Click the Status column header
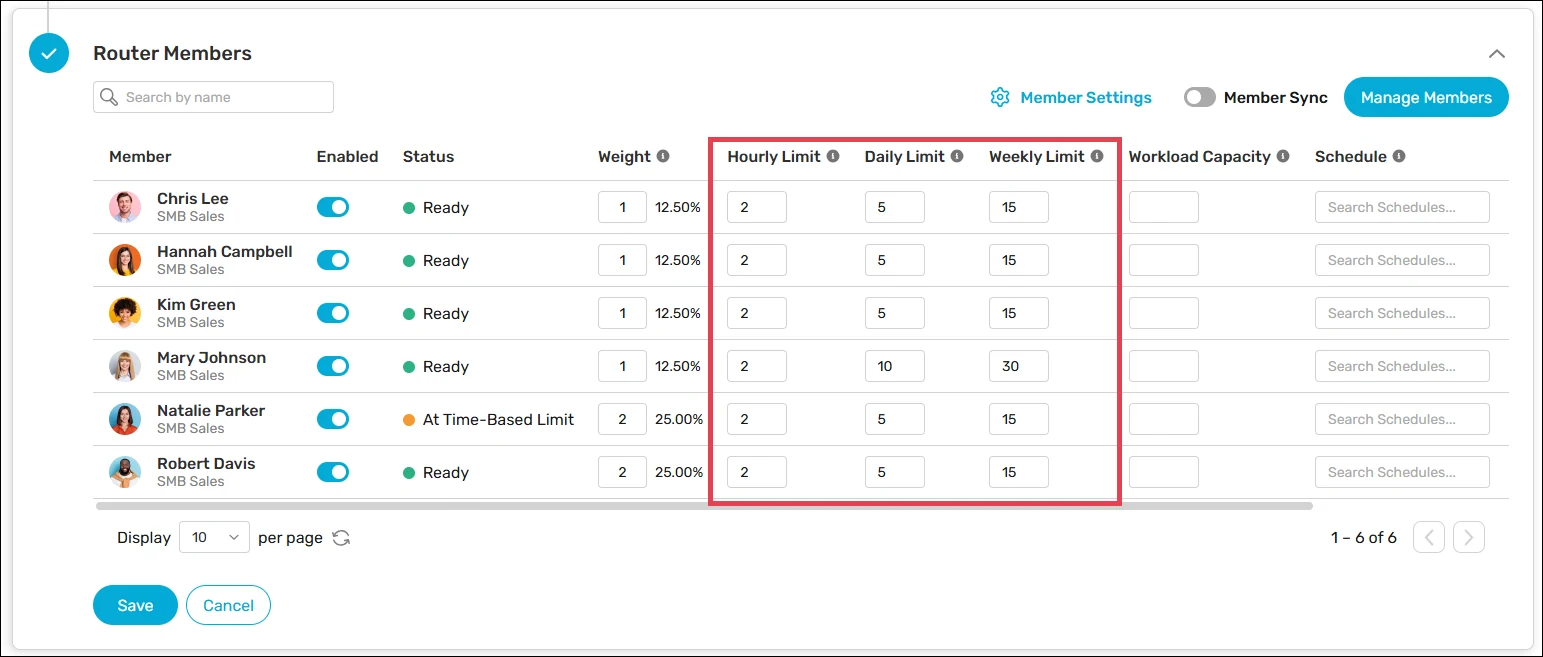The height and width of the screenshot is (657, 1543). click(x=428, y=156)
